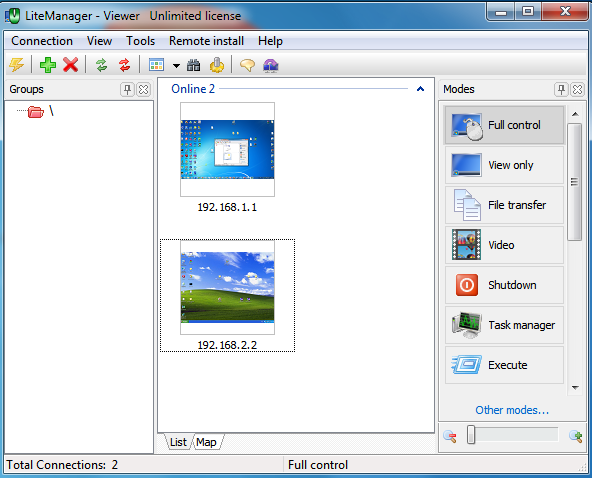Click the 192.168.1.1 label
Image resolution: width=592 pixels, height=478 pixels.
click(x=227, y=207)
